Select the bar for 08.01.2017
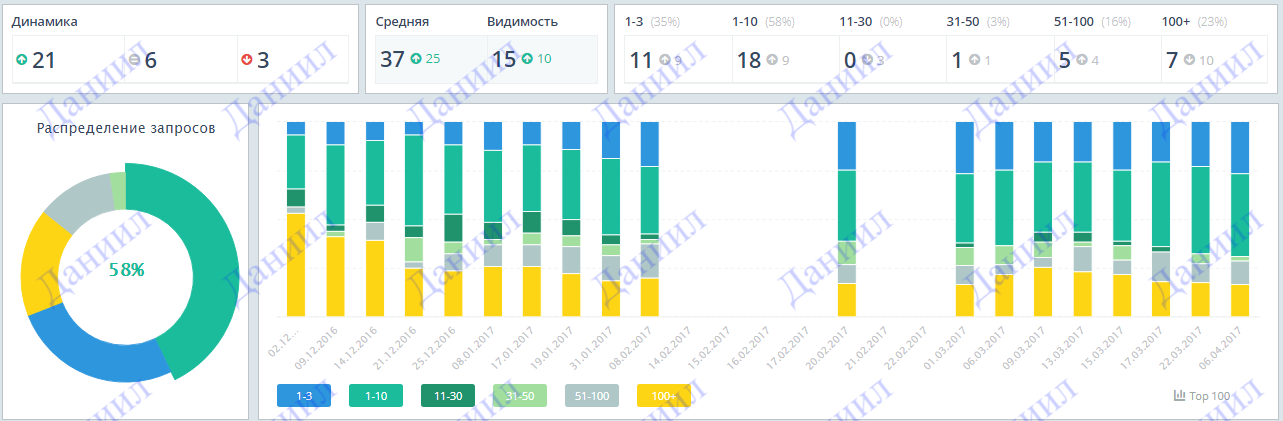The height and width of the screenshot is (421, 1283). (492, 220)
